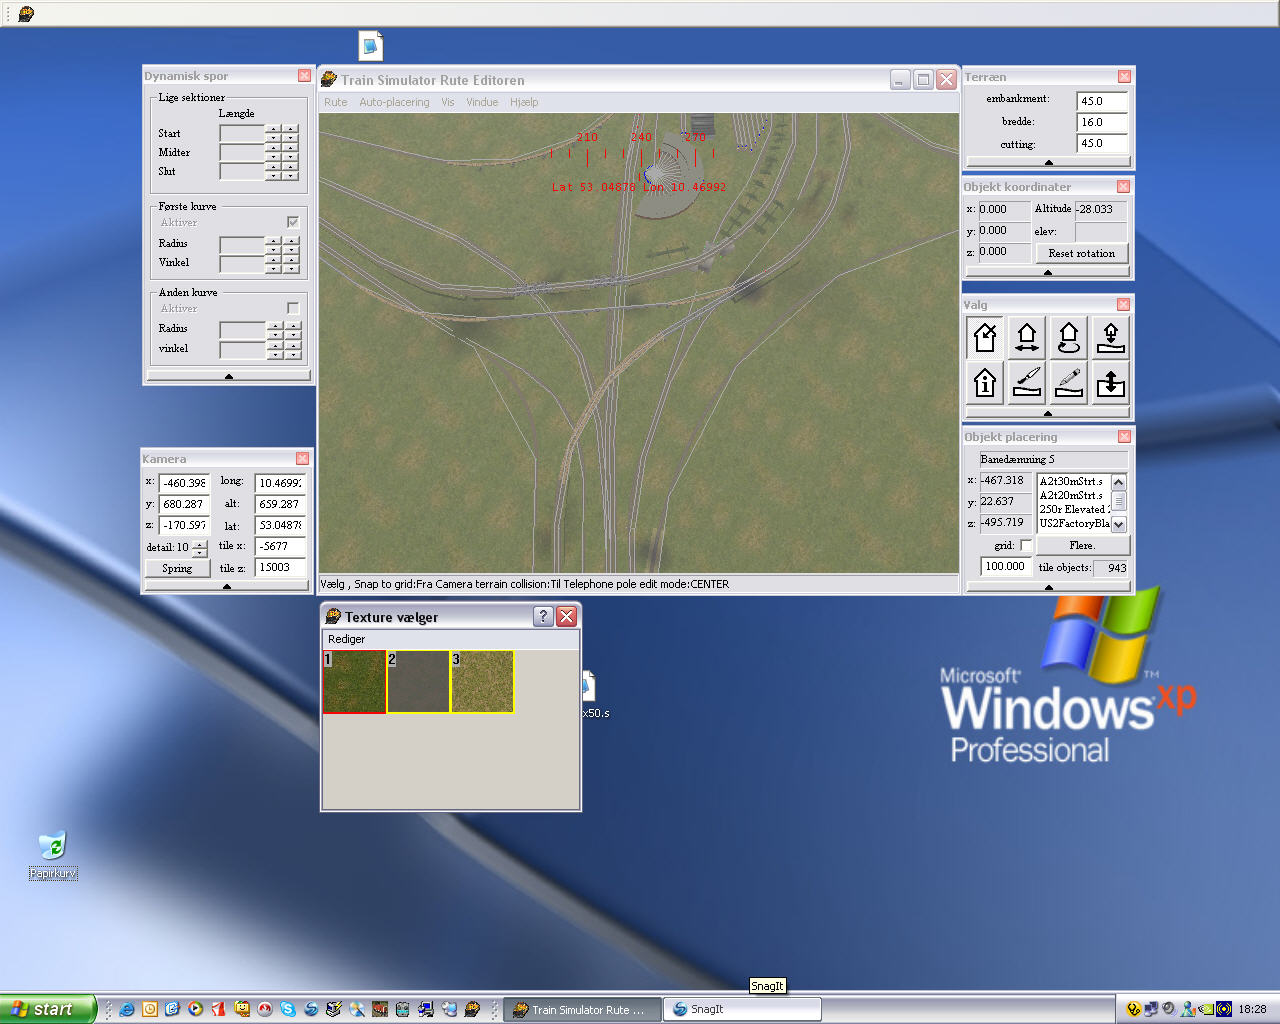Select texture swatch 3 (yellow grass)
Screen dimensions: 1280x1024
(482, 682)
